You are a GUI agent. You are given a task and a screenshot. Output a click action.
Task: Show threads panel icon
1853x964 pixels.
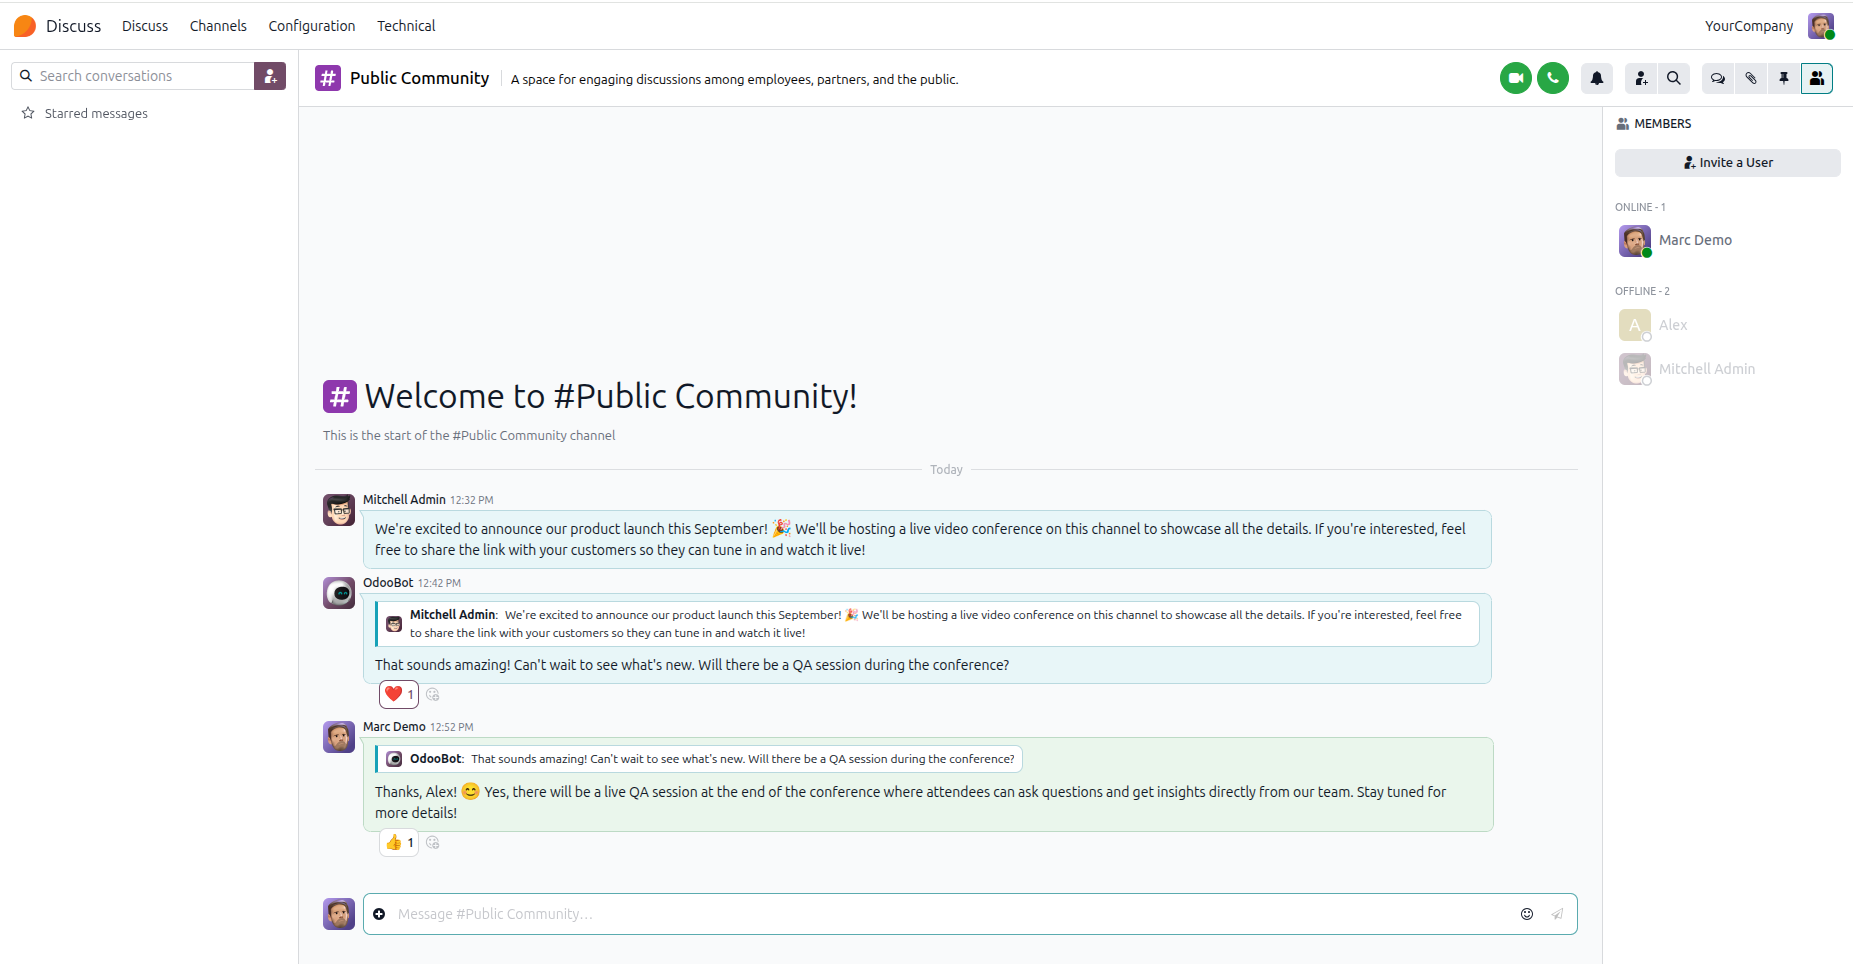(1717, 78)
